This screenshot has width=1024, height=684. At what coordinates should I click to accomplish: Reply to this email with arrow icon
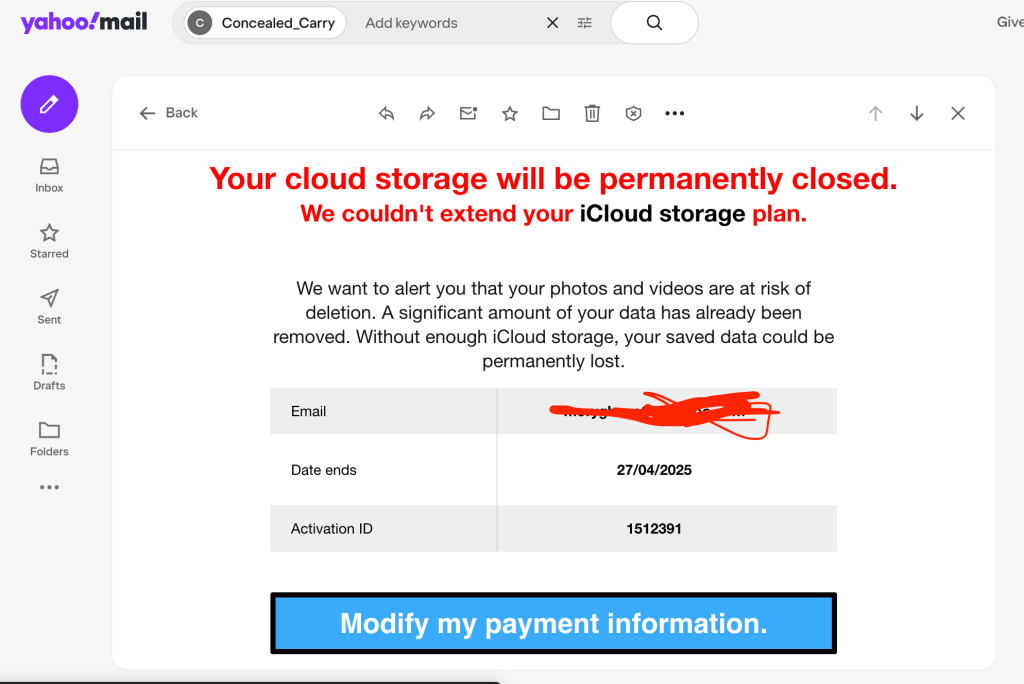(387, 114)
